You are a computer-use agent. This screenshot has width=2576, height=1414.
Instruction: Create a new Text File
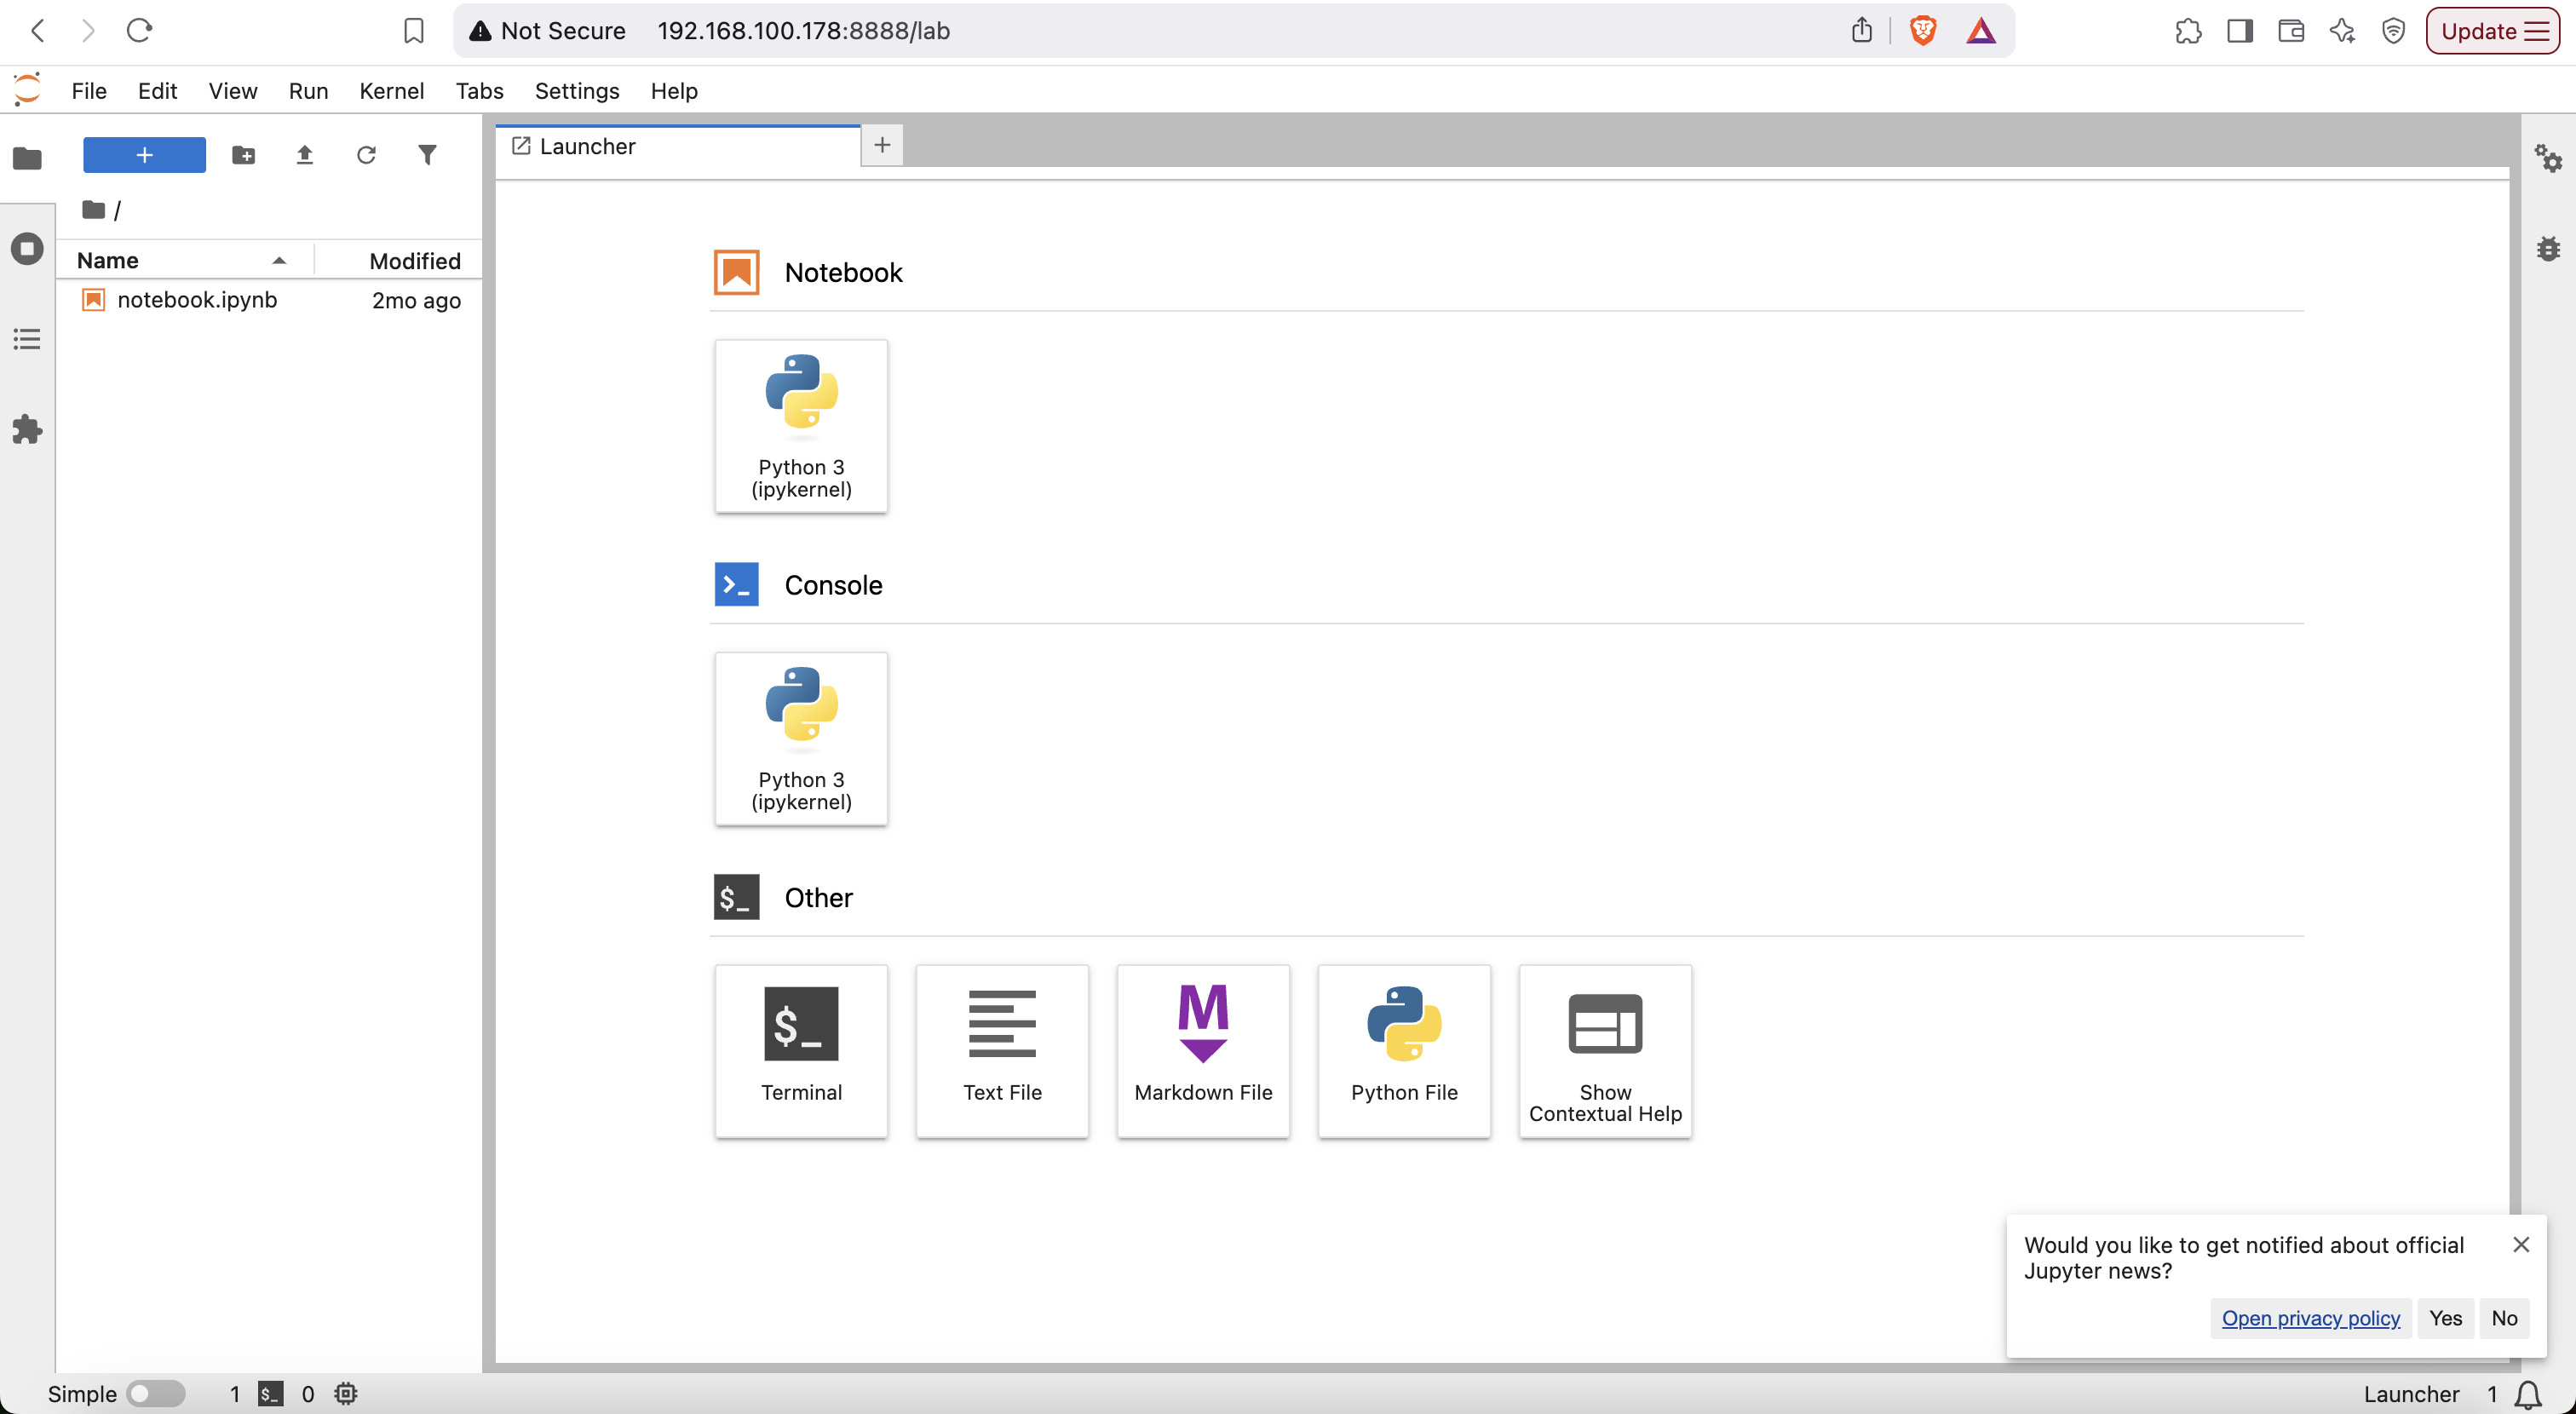click(1002, 1051)
